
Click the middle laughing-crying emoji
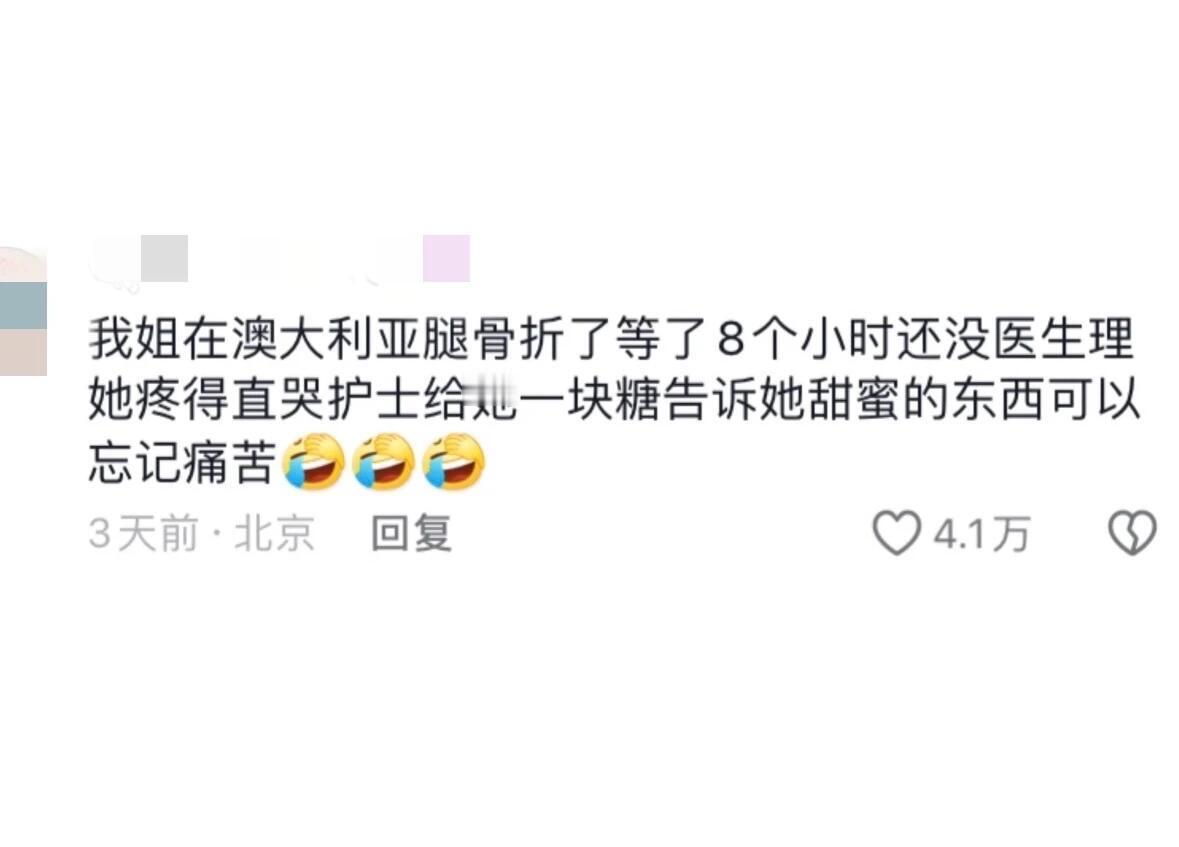pos(384,462)
